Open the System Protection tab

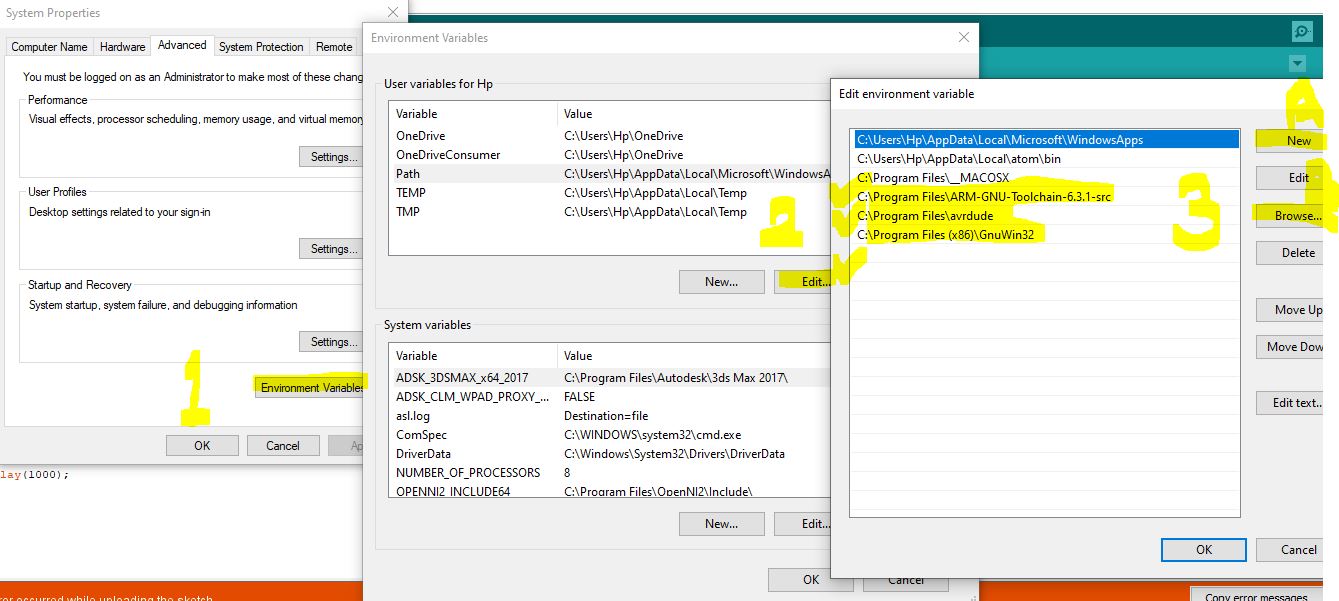261,47
